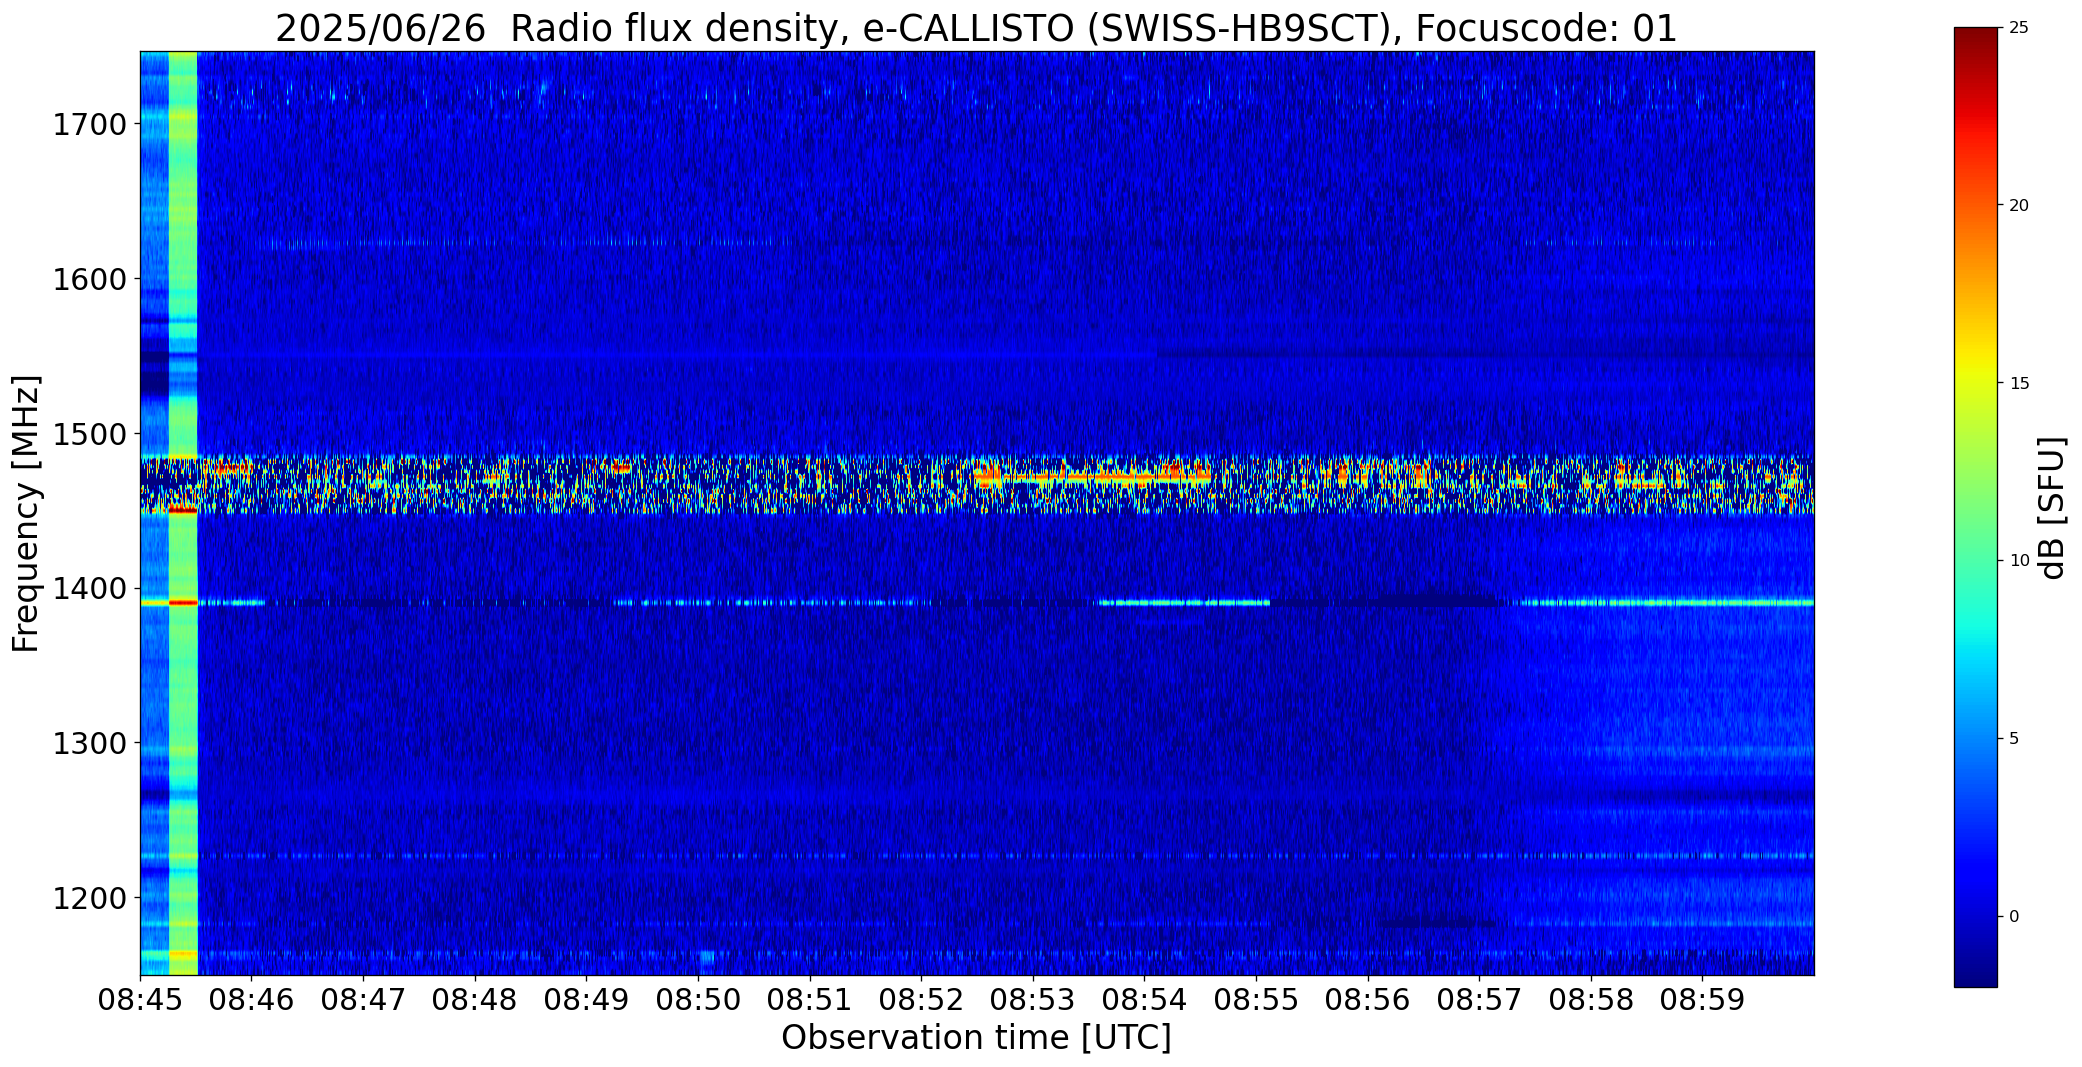
Task: Click the plot title text
Action: pyautogui.click(x=976, y=29)
